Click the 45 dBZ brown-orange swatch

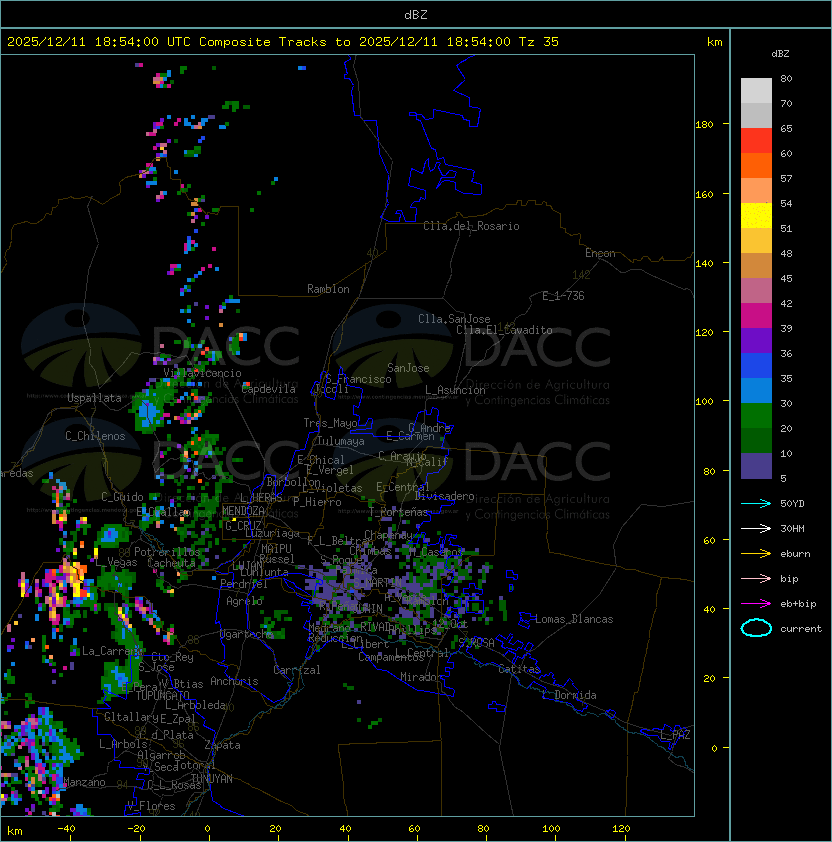[x=756, y=265]
